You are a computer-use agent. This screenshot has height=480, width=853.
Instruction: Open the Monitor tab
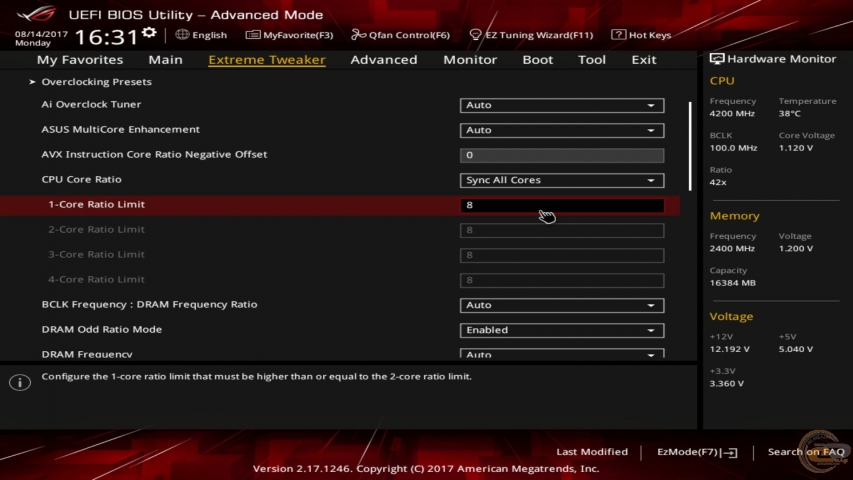click(470, 60)
